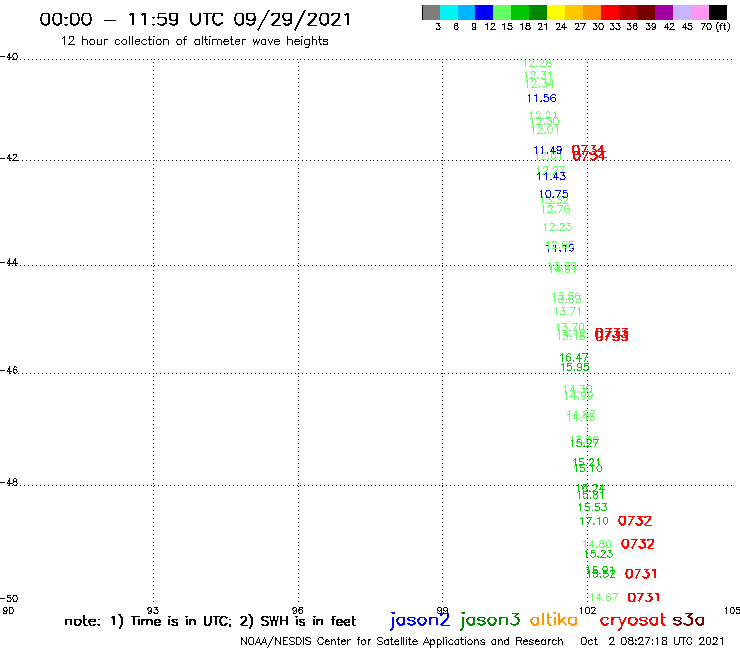Select the dark blue swatch in the legend
The height and width of the screenshot is (650, 740).
484,12
